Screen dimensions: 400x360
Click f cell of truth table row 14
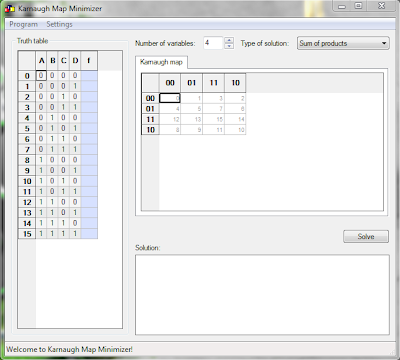pos(89,223)
